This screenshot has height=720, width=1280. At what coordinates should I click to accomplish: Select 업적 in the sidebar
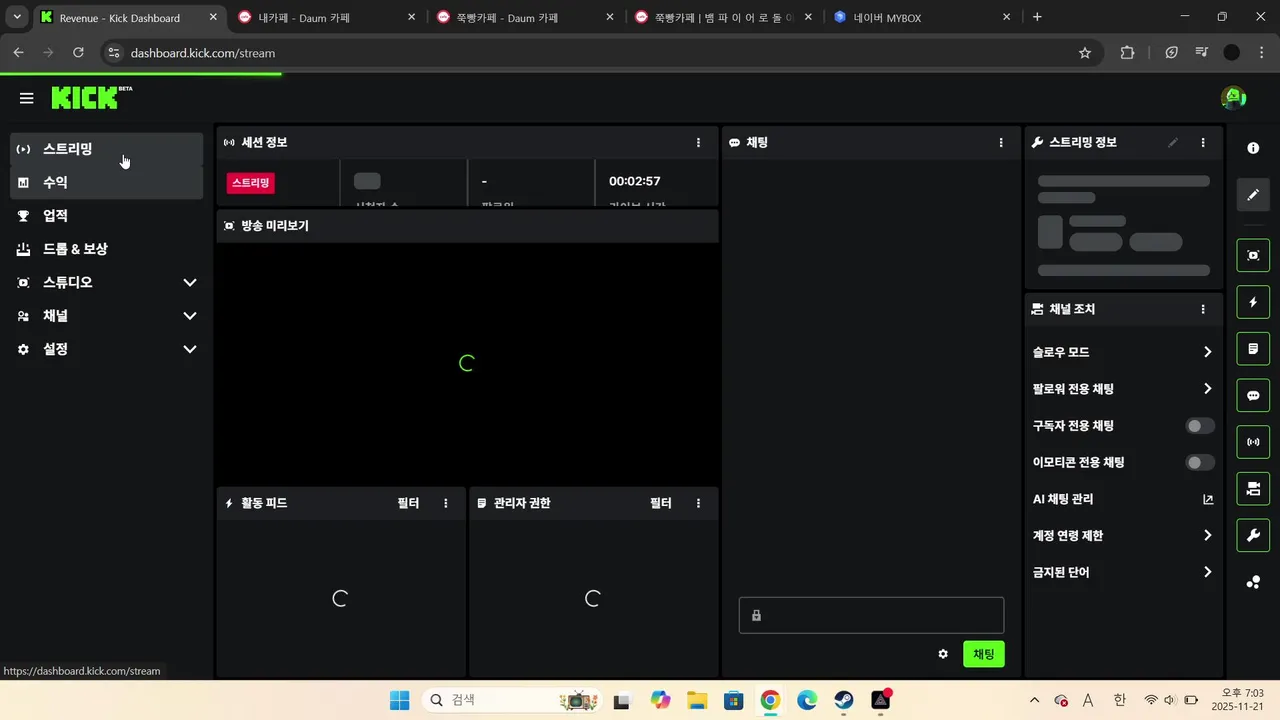[107, 216]
